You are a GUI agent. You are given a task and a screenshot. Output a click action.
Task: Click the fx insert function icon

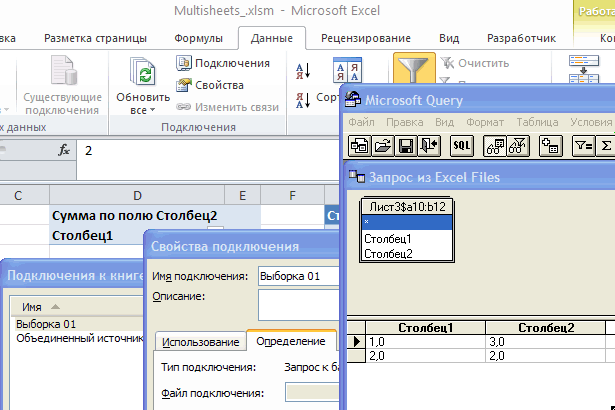[64, 150]
